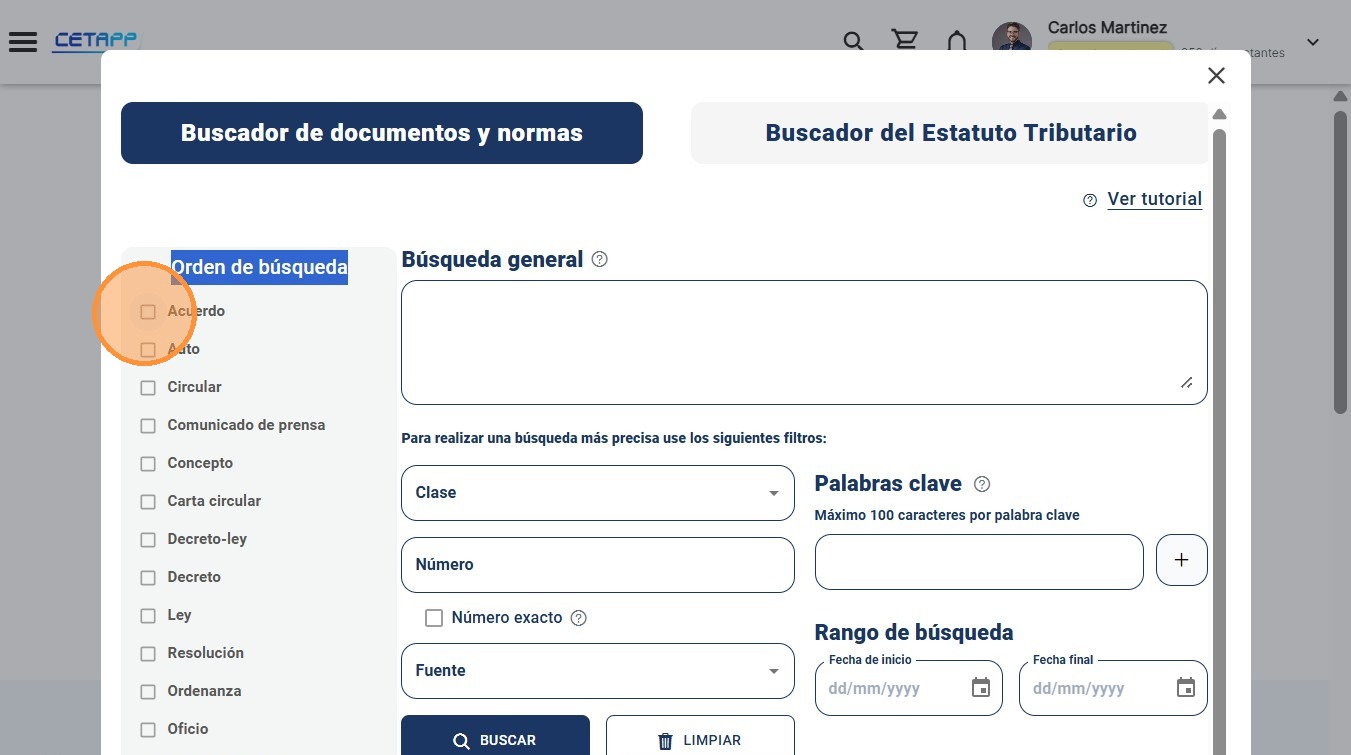Image resolution: width=1351 pixels, height=755 pixels.
Task: Add keyword with the plus button
Action: click(1182, 560)
